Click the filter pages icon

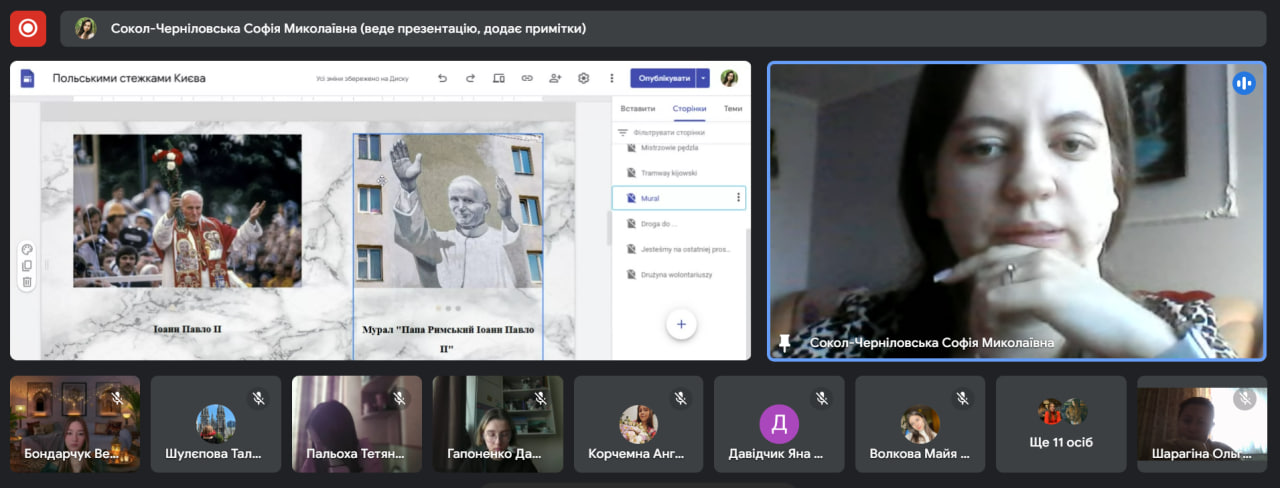click(622, 132)
